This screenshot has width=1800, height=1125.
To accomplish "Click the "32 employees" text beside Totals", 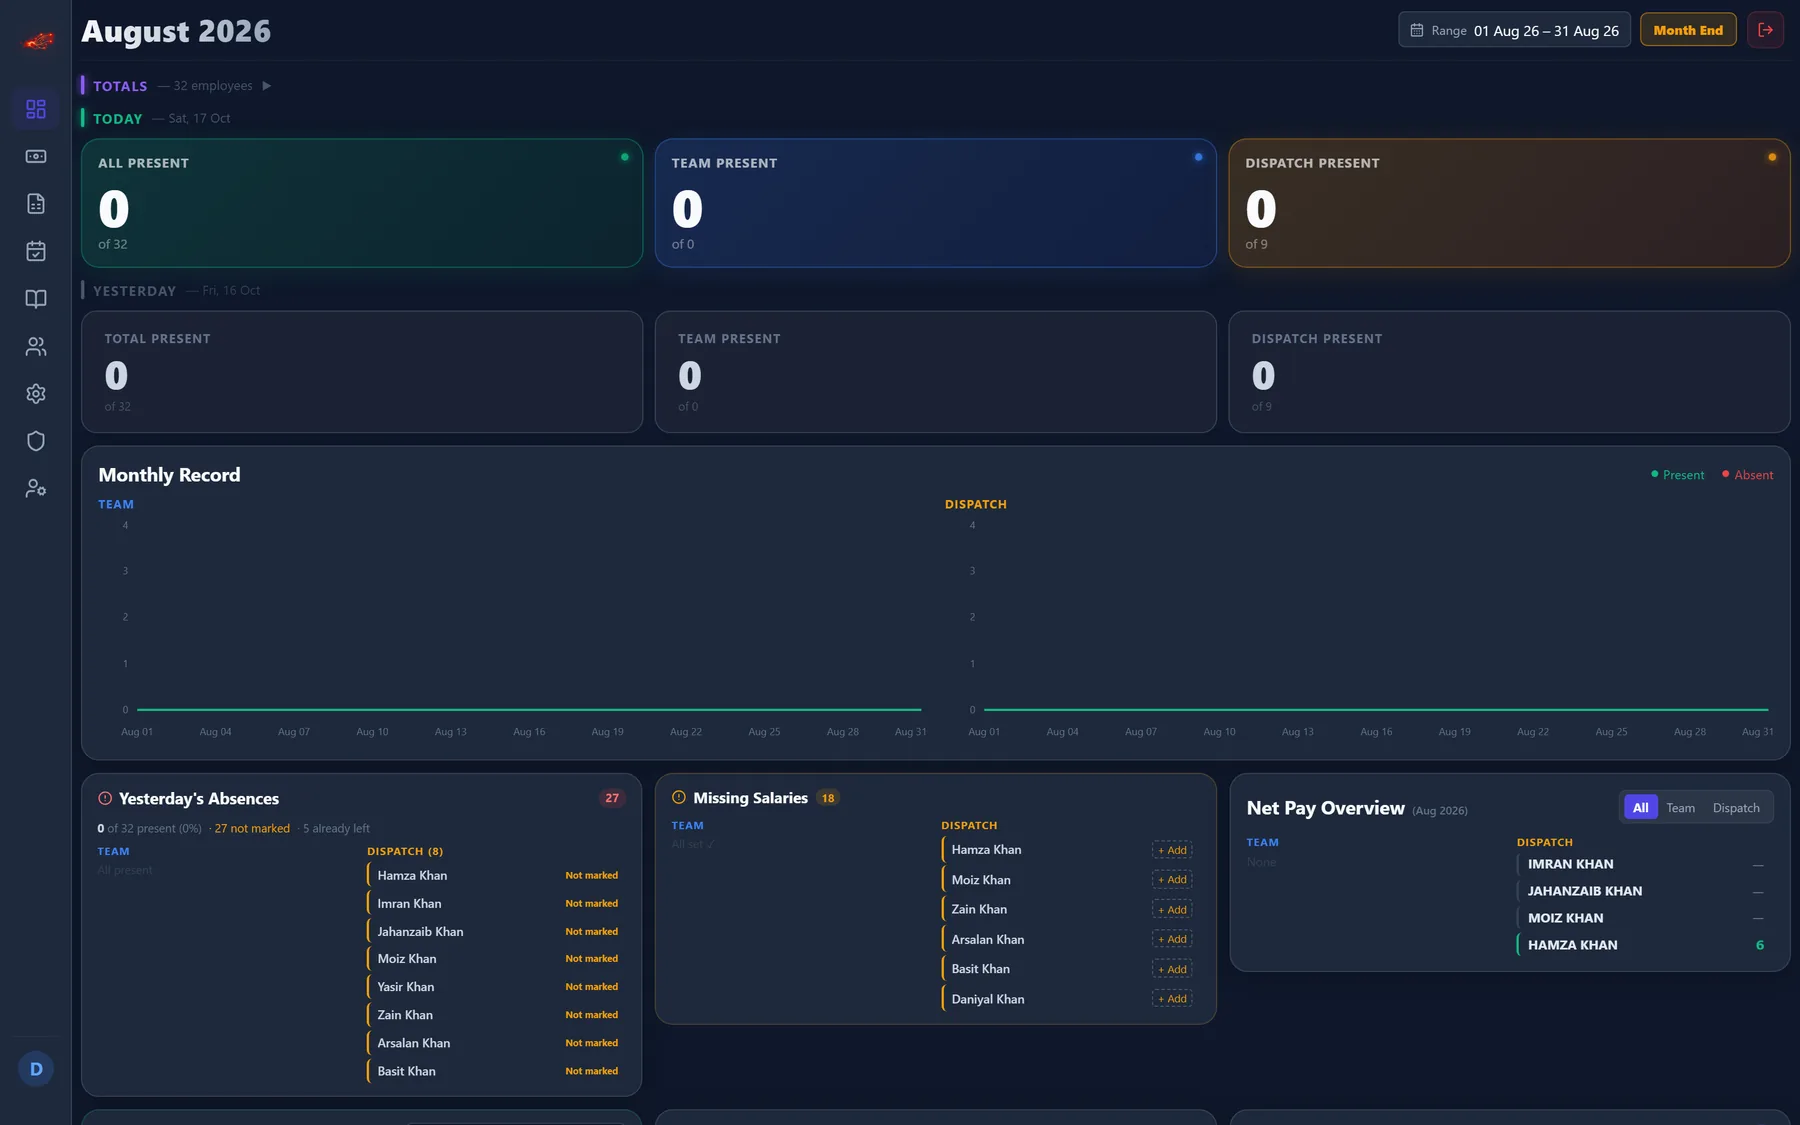I will (x=213, y=86).
